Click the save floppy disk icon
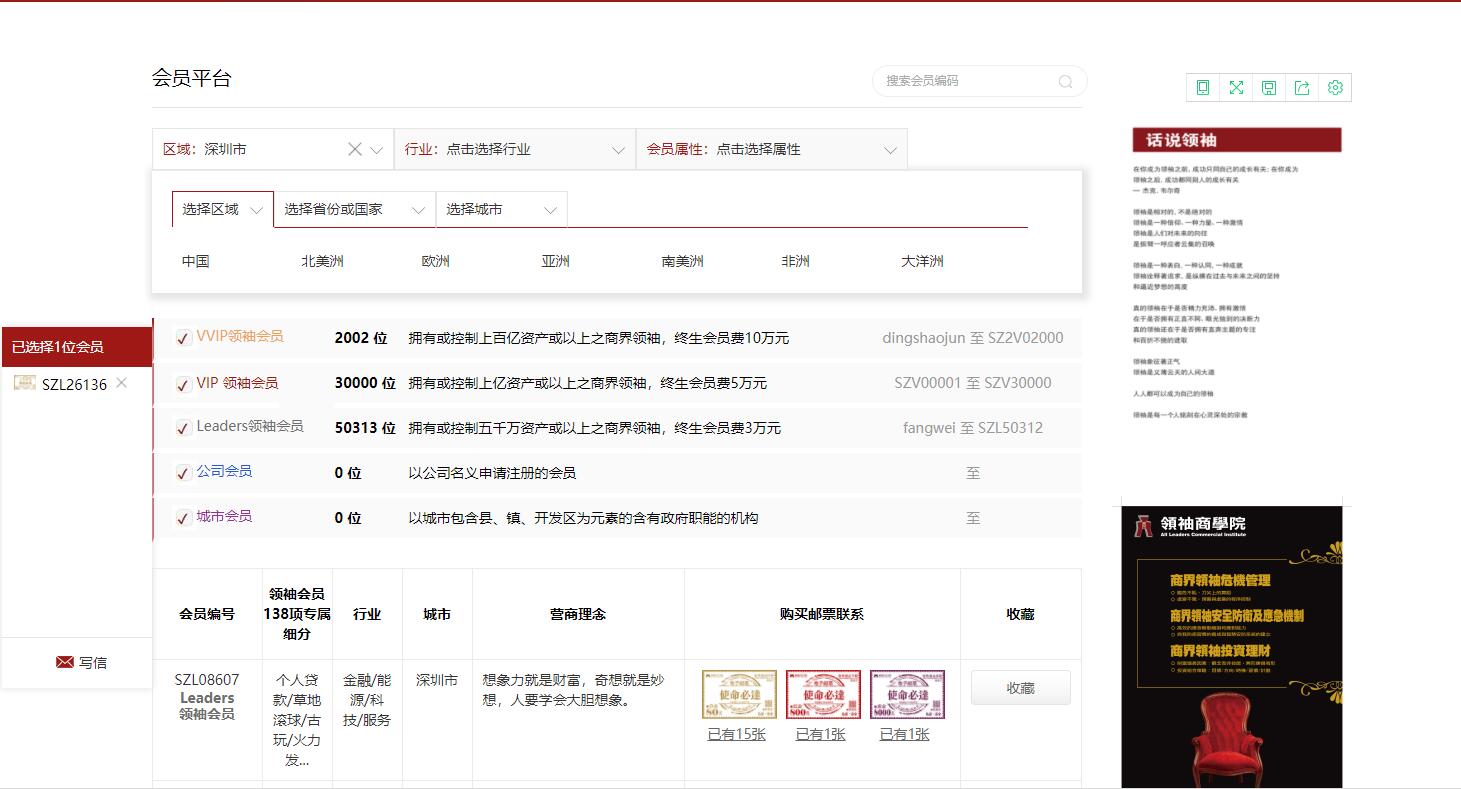 point(1269,88)
